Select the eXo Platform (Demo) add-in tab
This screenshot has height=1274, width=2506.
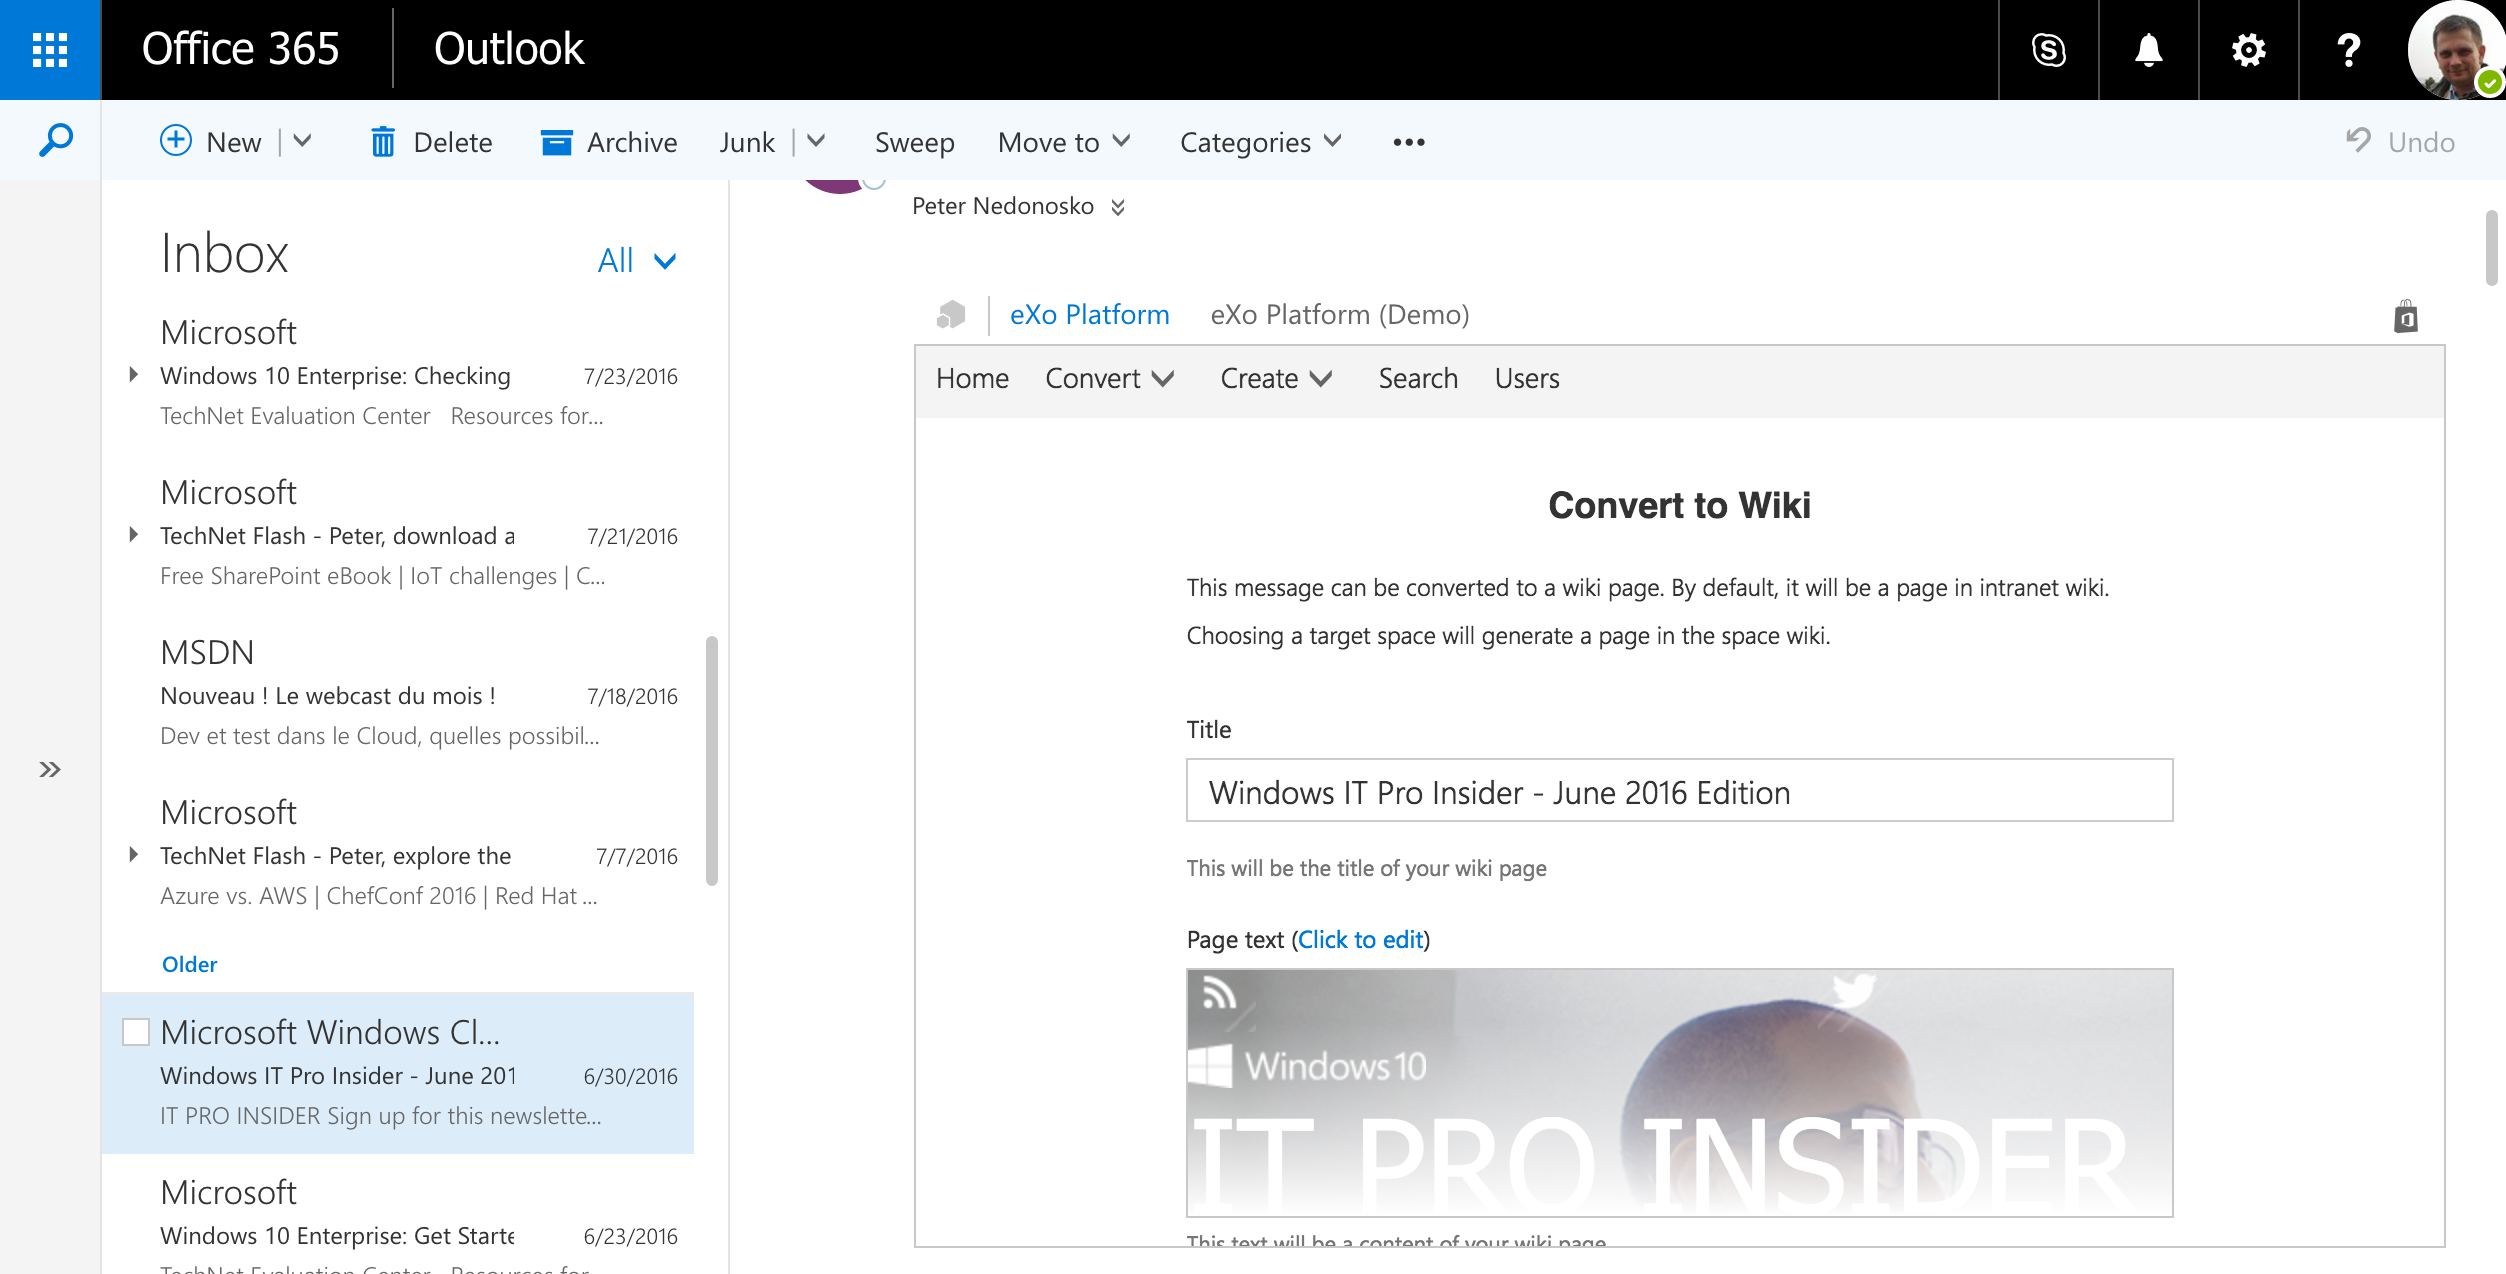pyautogui.click(x=1339, y=315)
